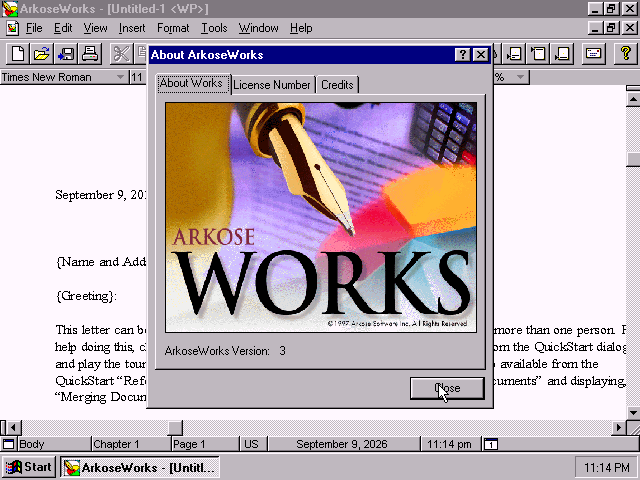This screenshot has width=640, height=480.
Task: Click the horizontal scrollbar left arrow
Action: [13, 427]
